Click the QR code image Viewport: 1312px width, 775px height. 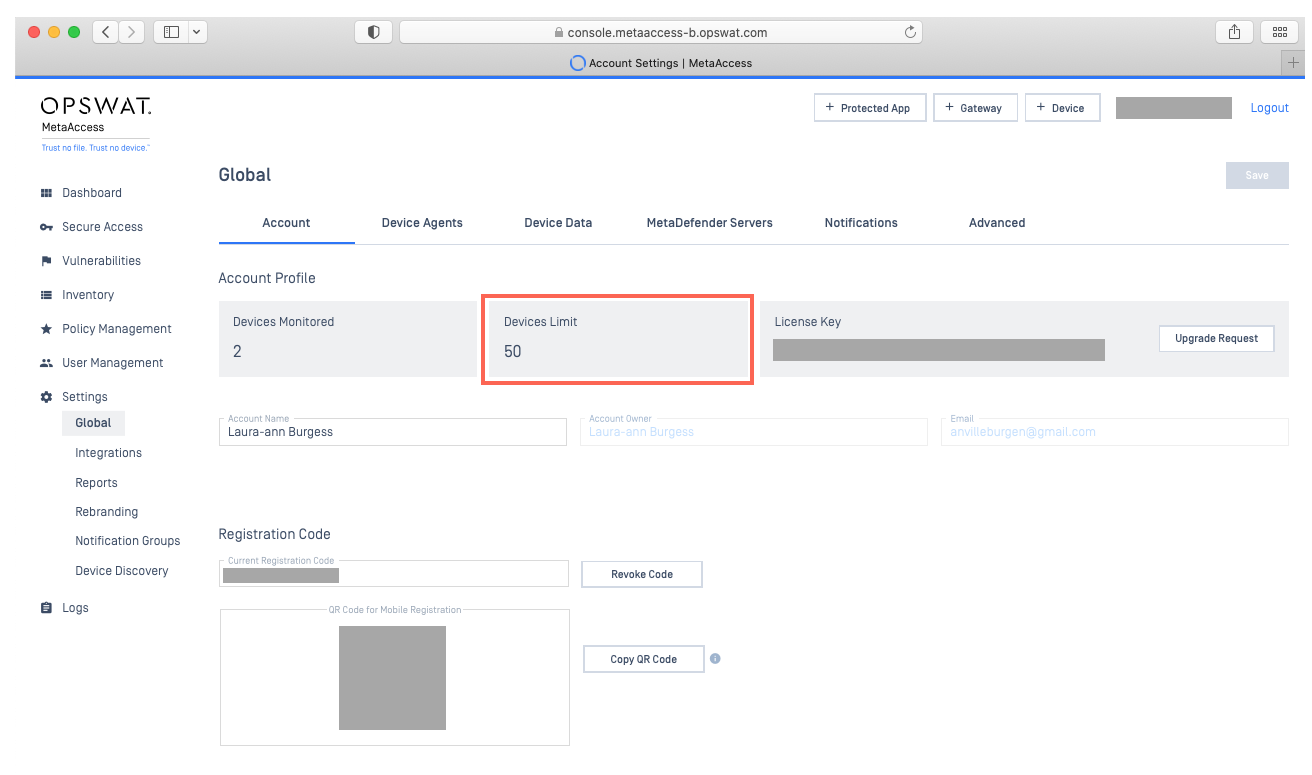pos(392,678)
